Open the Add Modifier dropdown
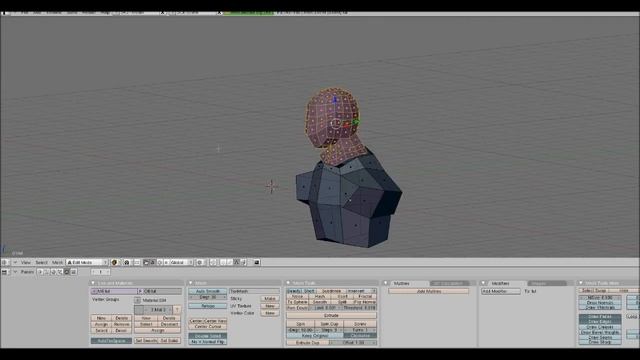The height and width of the screenshot is (360, 640). pos(501,291)
